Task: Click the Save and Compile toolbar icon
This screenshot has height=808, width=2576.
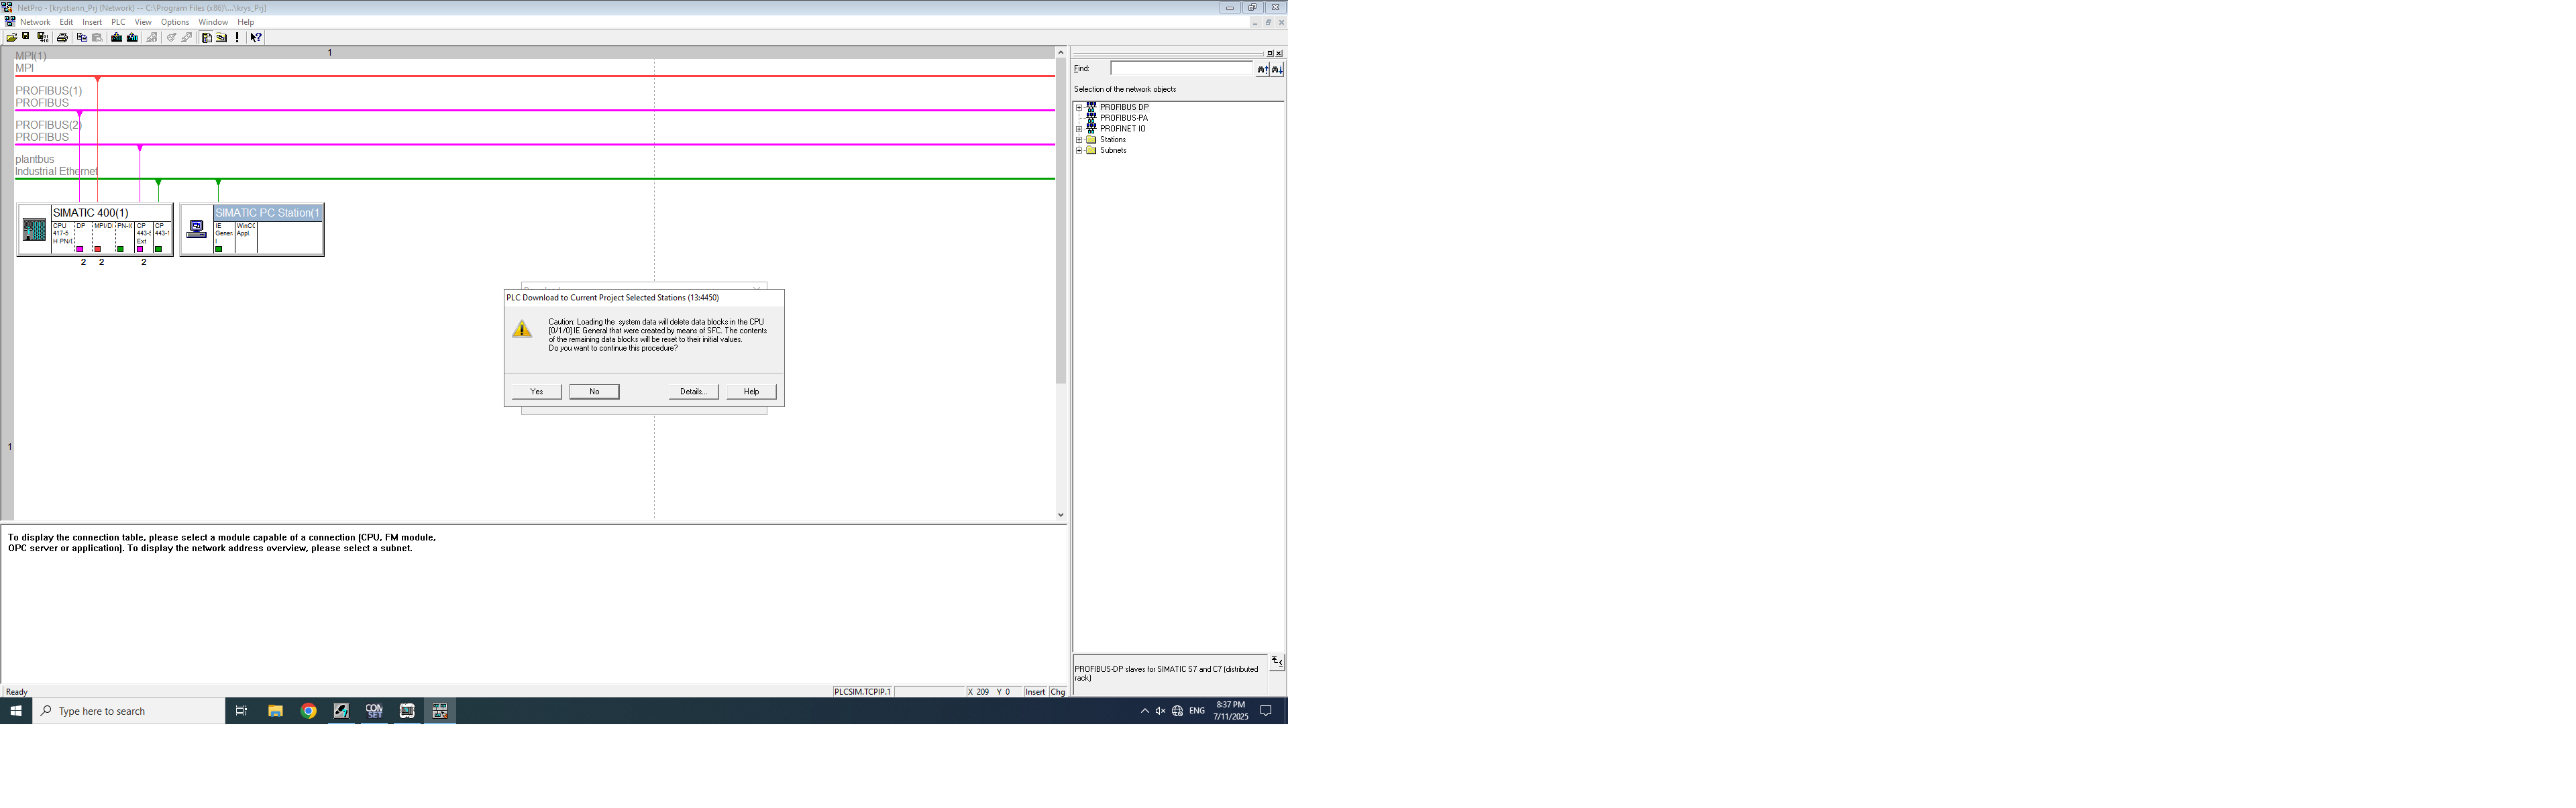Action: click(42, 38)
